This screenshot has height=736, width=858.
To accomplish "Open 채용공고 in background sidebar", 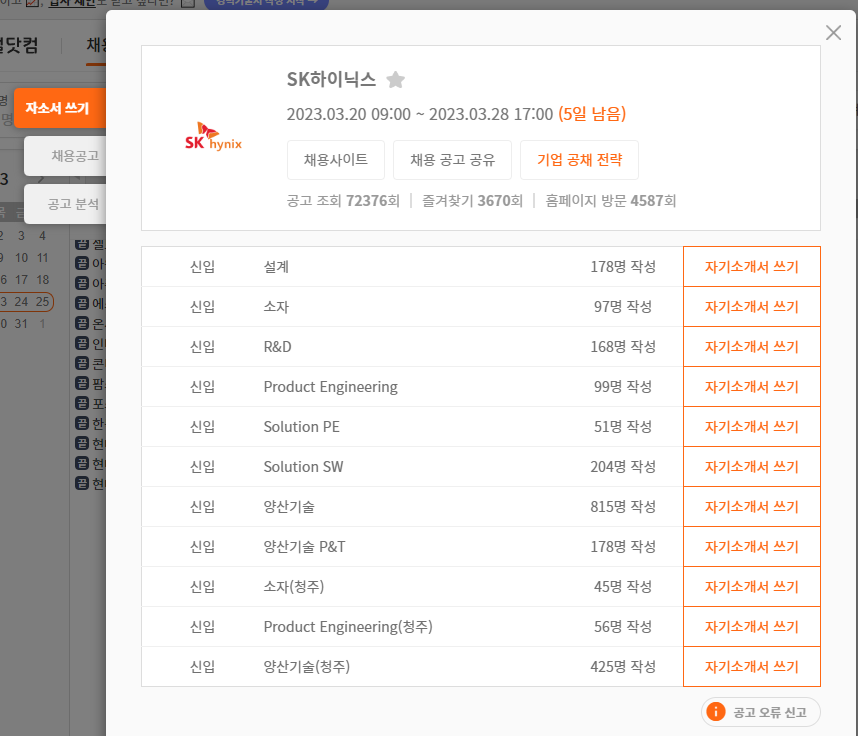I will [66, 156].
